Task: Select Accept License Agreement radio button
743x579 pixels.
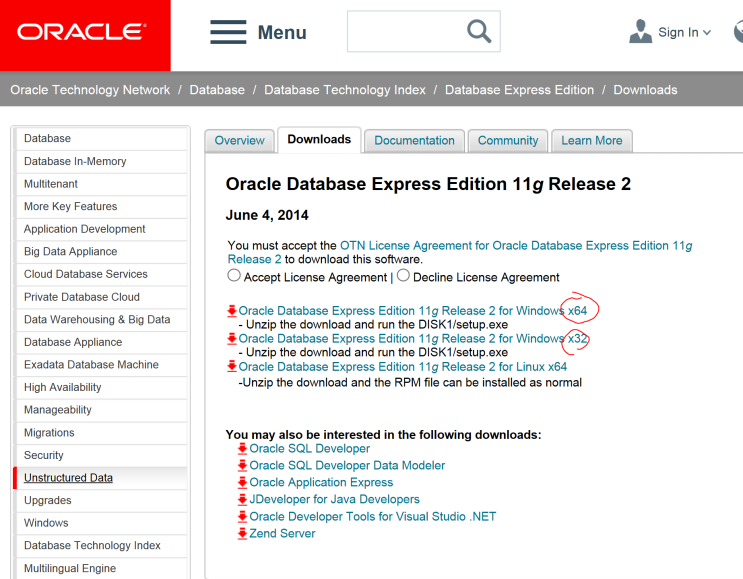Action: coord(234,276)
